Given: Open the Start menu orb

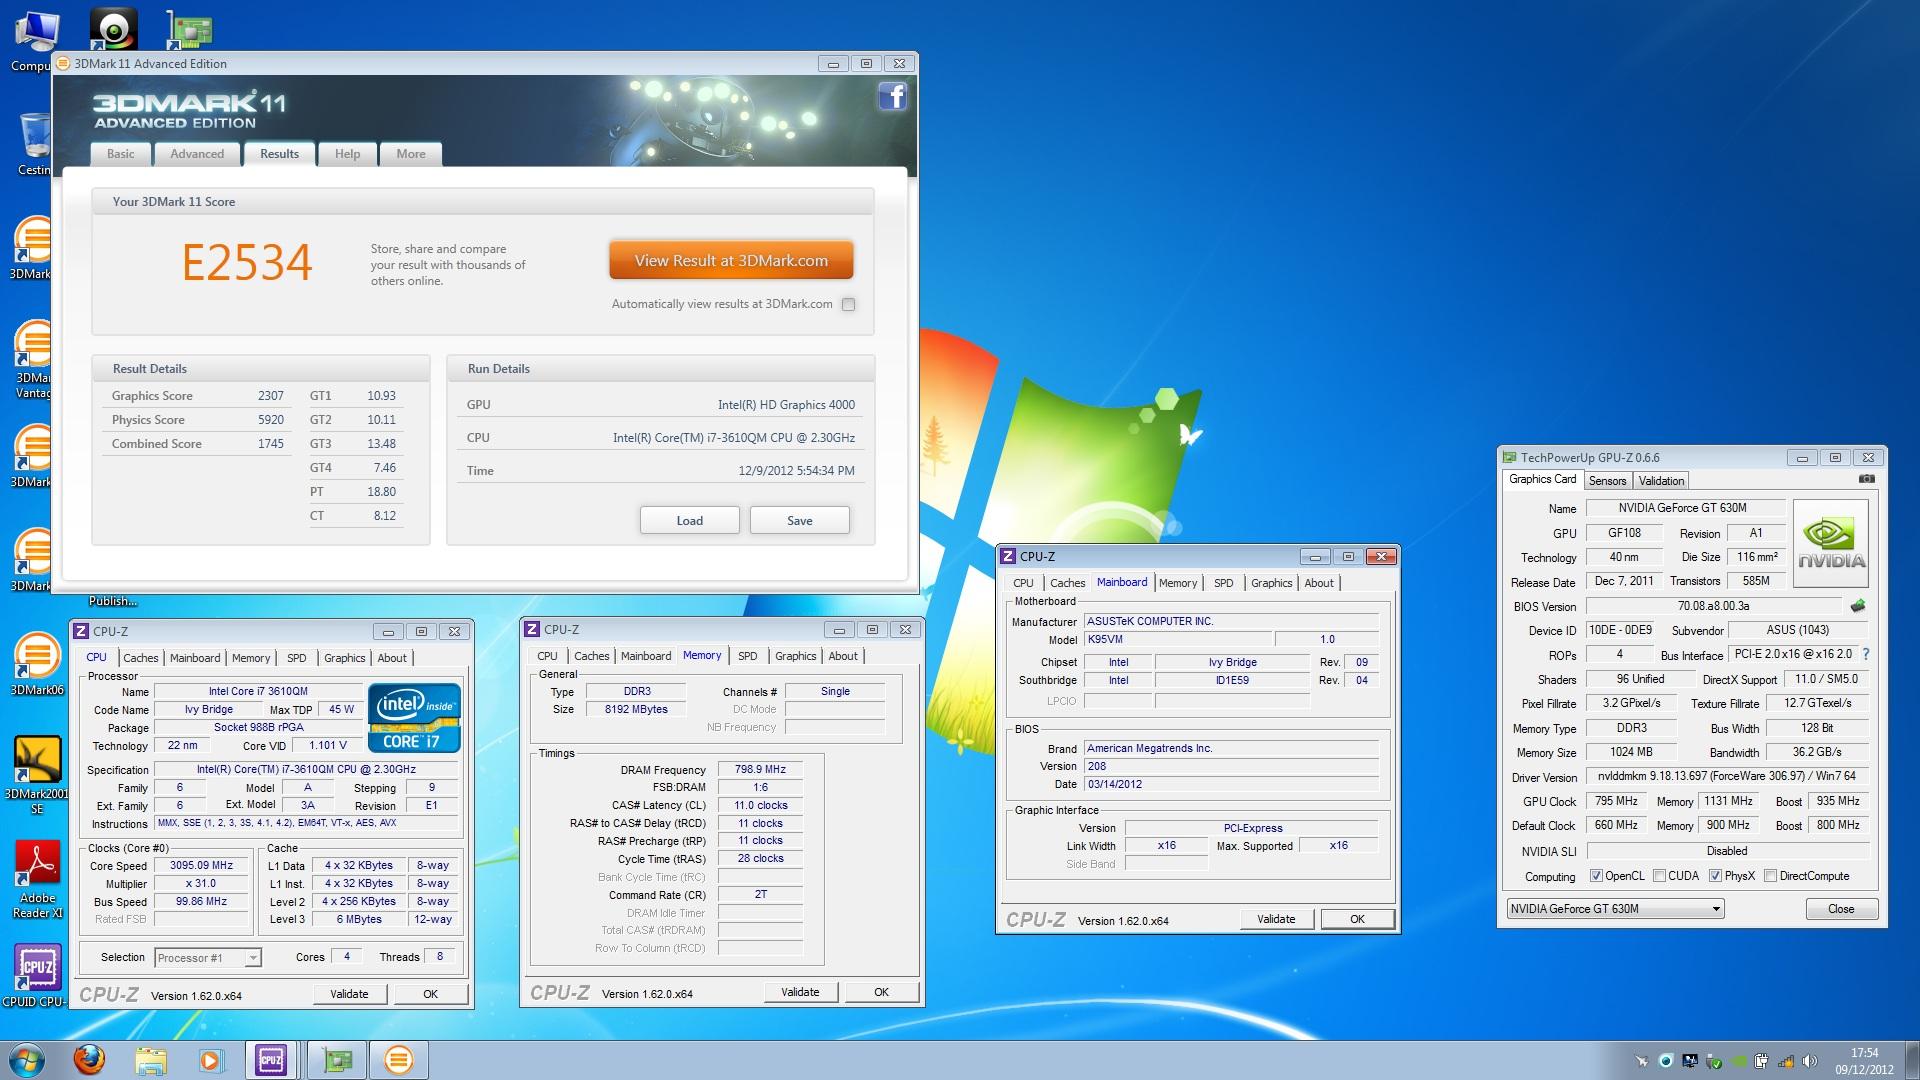Looking at the screenshot, I should pos(27,1059).
